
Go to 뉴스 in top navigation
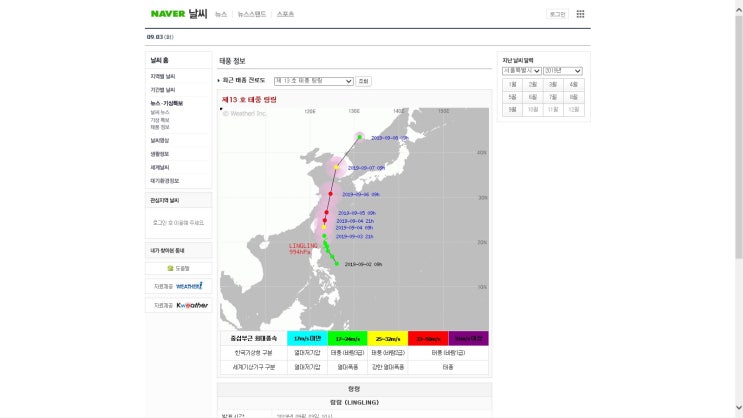point(221,14)
